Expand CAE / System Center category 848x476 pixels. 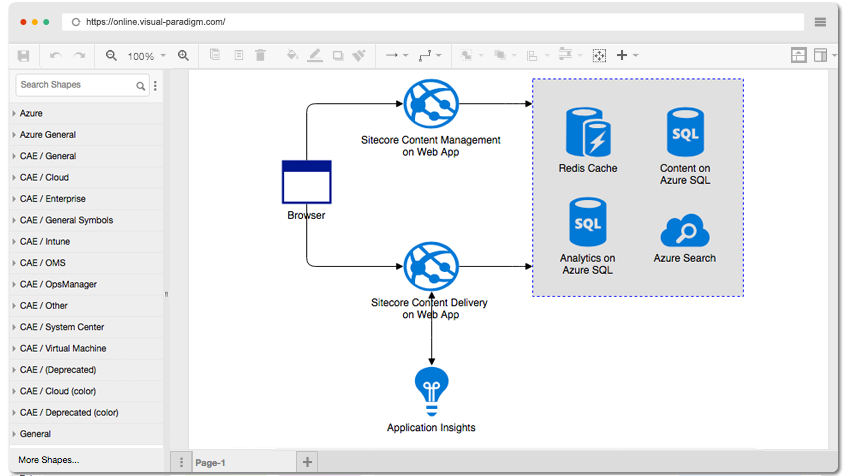click(x=87, y=327)
